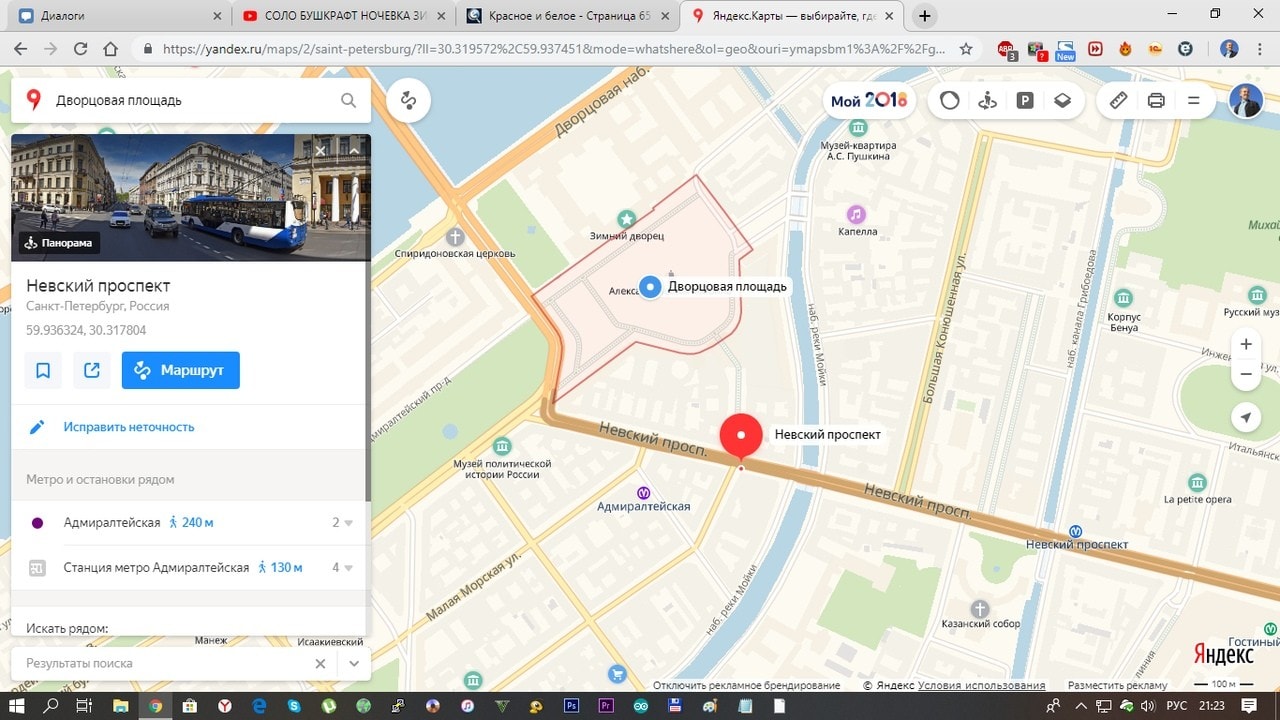Click the Исправить неточность link
The image size is (1280, 720).
pyautogui.click(x=128, y=427)
